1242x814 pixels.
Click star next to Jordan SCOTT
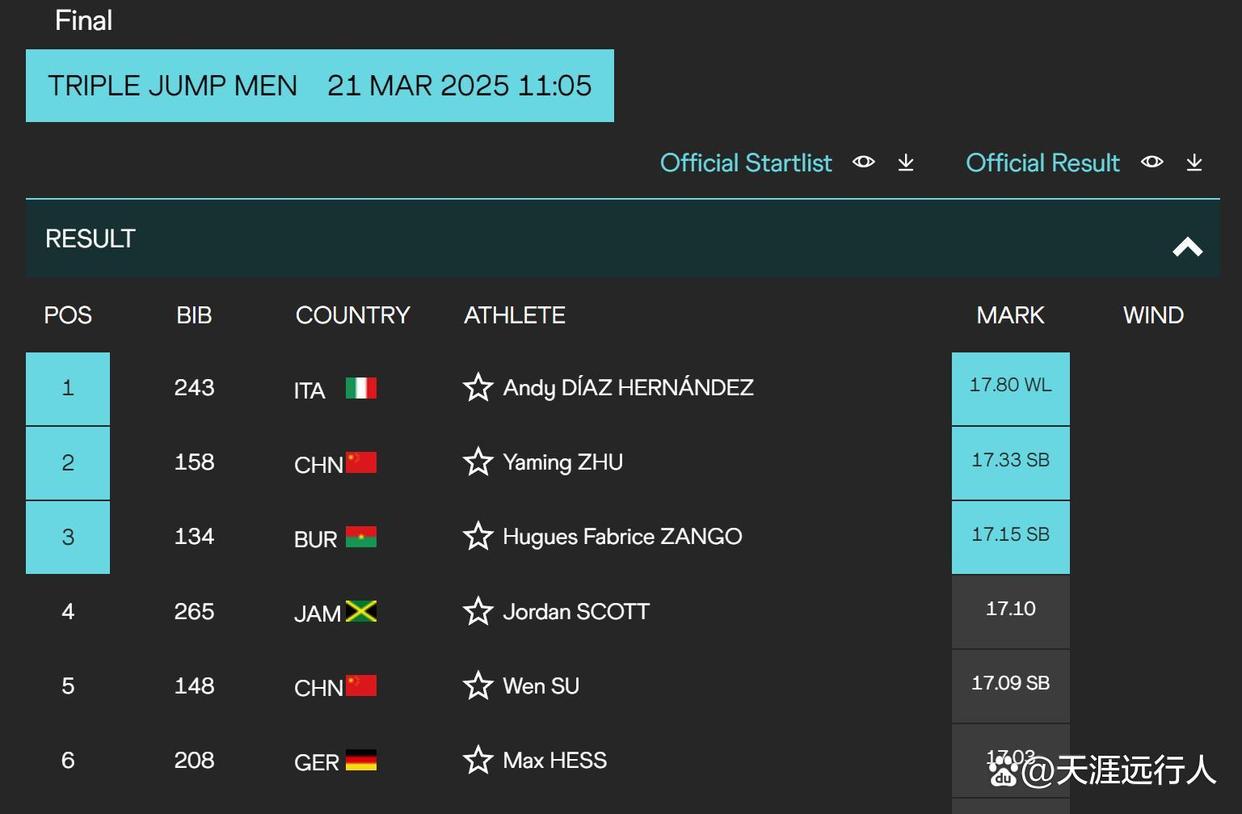tap(478, 611)
